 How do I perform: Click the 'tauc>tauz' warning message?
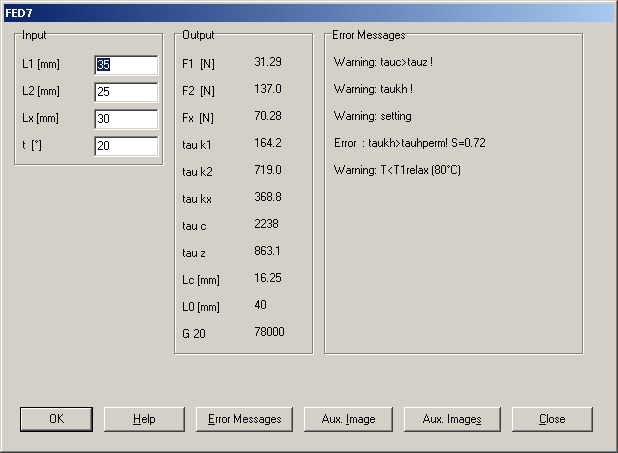point(384,62)
